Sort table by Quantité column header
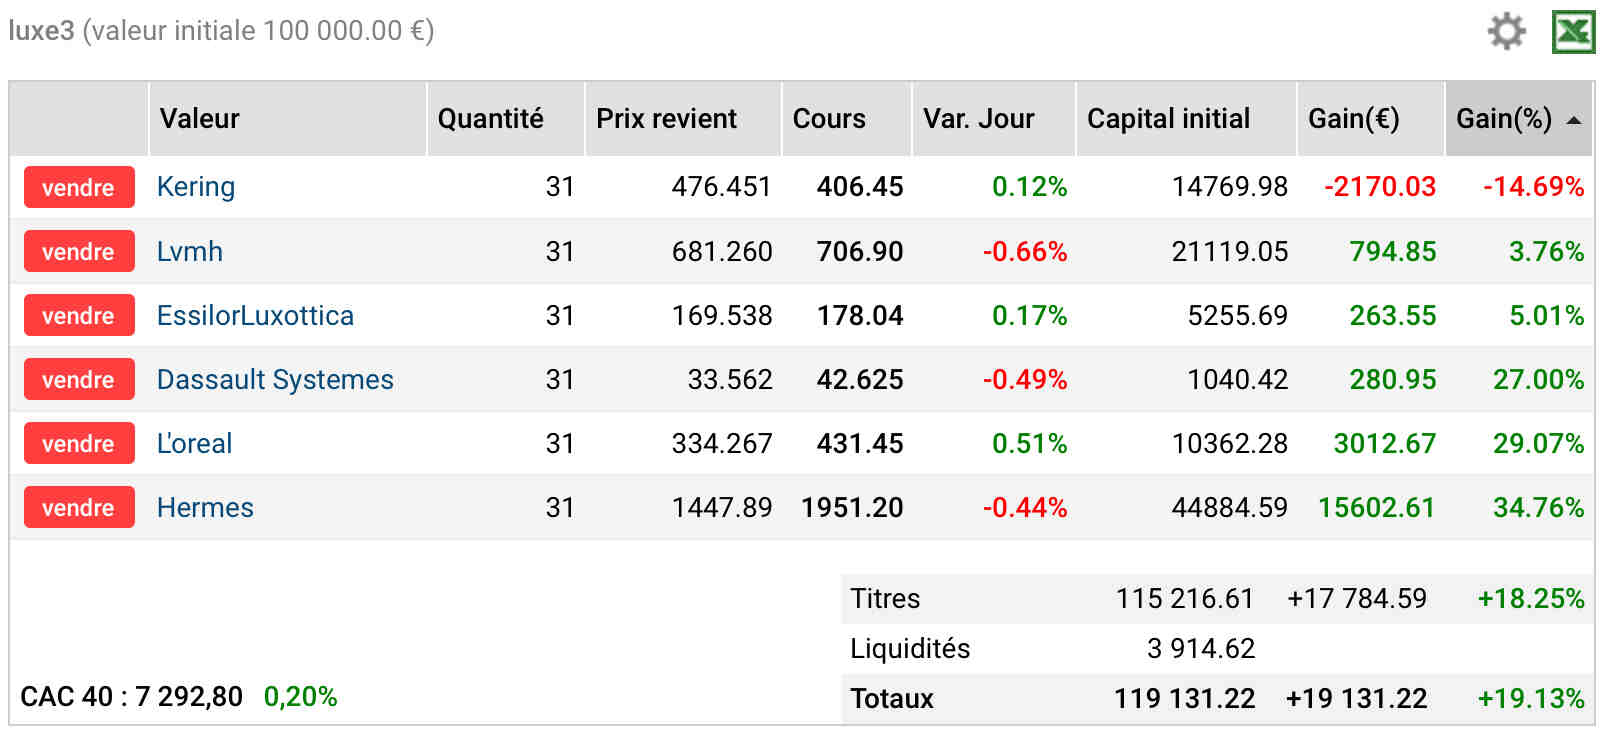This screenshot has height=731, width=1605. [505, 119]
